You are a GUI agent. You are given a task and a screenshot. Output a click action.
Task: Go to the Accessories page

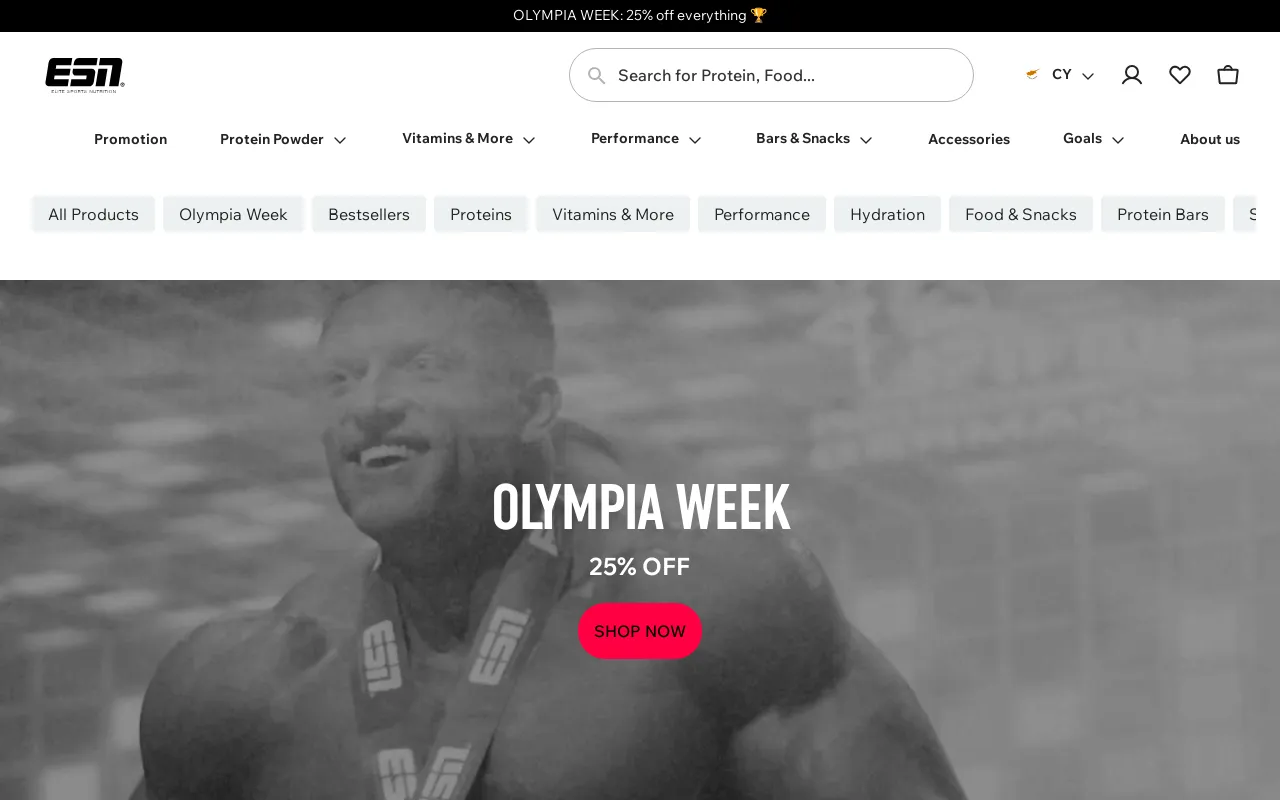(969, 139)
